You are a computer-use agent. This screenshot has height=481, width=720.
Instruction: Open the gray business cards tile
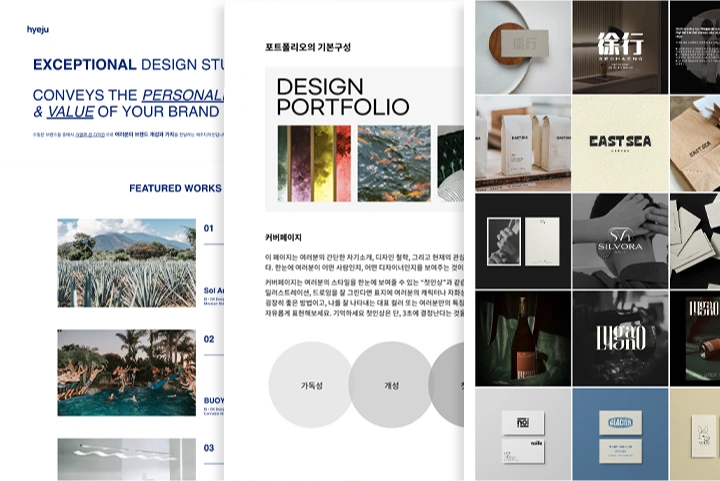pos(523,434)
